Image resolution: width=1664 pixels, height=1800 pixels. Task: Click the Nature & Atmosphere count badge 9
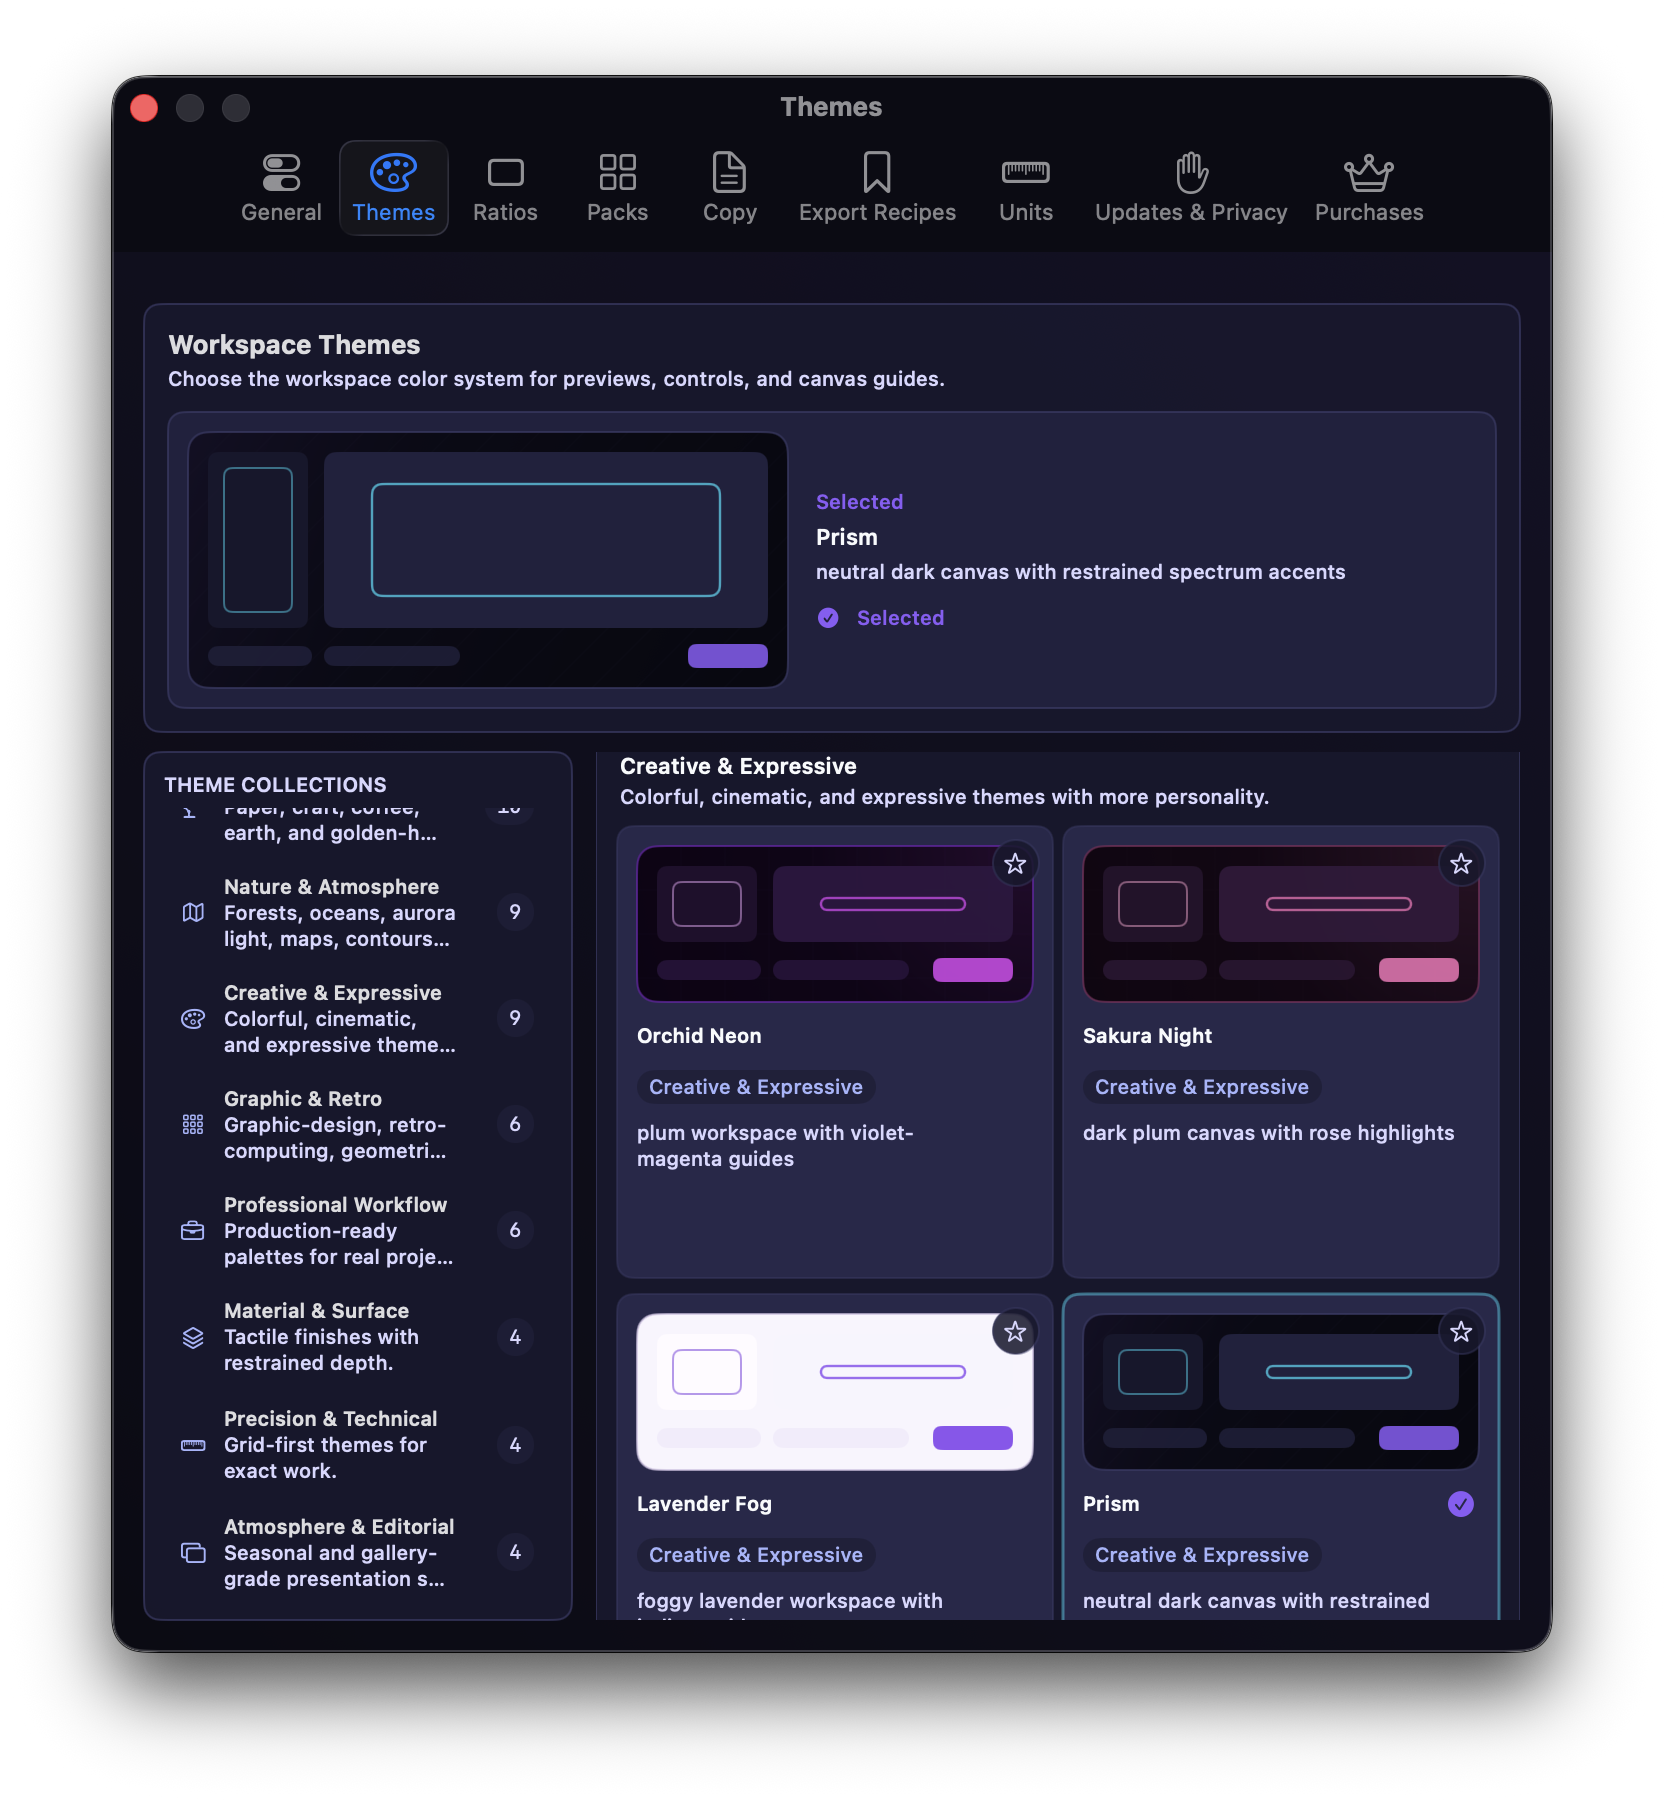[515, 912]
